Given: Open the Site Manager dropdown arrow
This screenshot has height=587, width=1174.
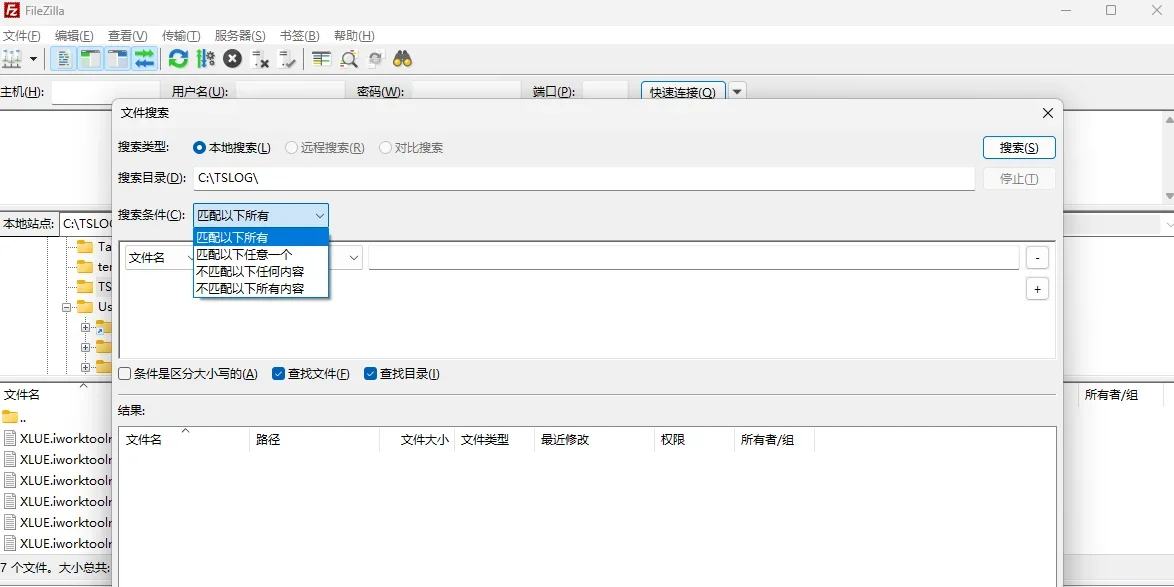Looking at the screenshot, I should (34, 58).
